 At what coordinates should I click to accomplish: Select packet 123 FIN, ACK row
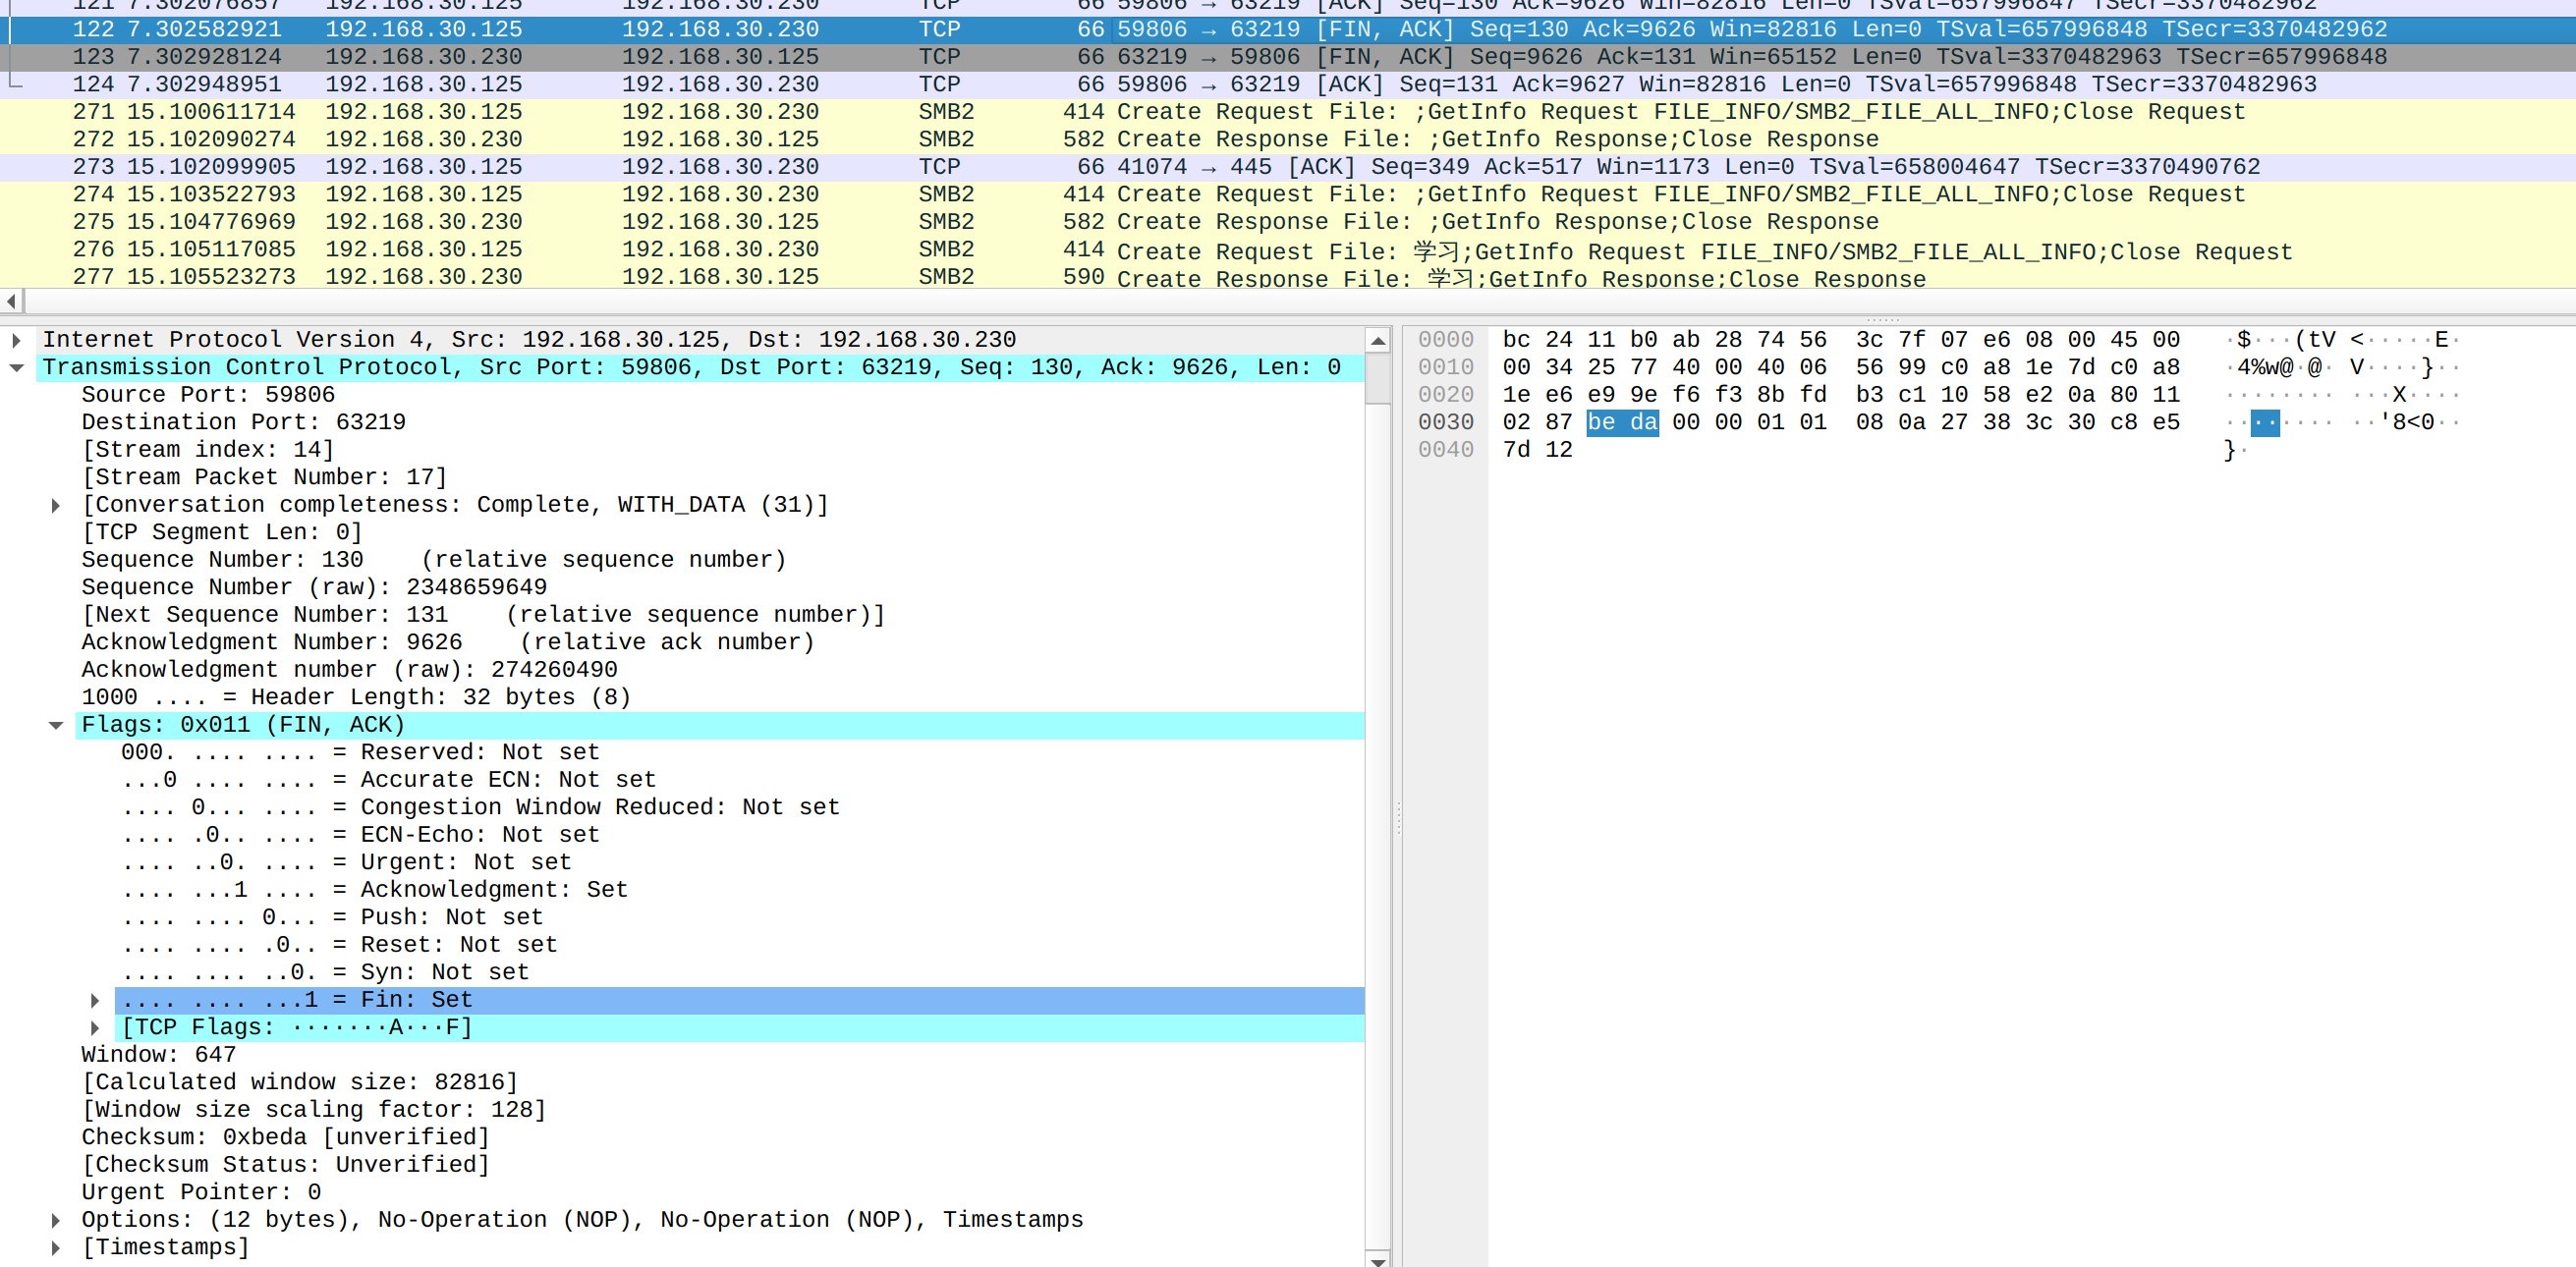pyautogui.click(x=700, y=57)
